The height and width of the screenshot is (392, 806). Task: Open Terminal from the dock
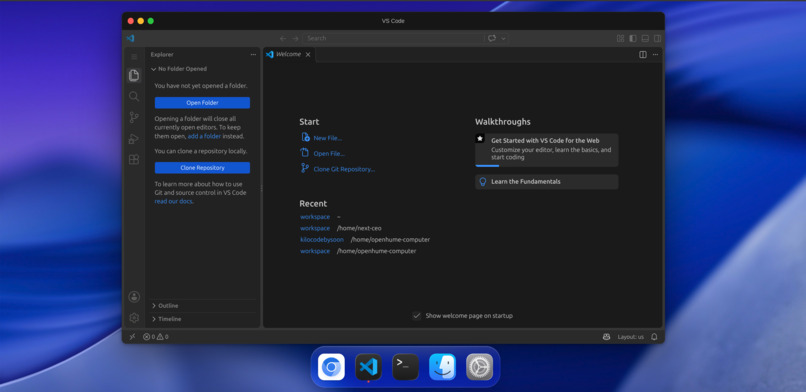(x=406, y=367)
